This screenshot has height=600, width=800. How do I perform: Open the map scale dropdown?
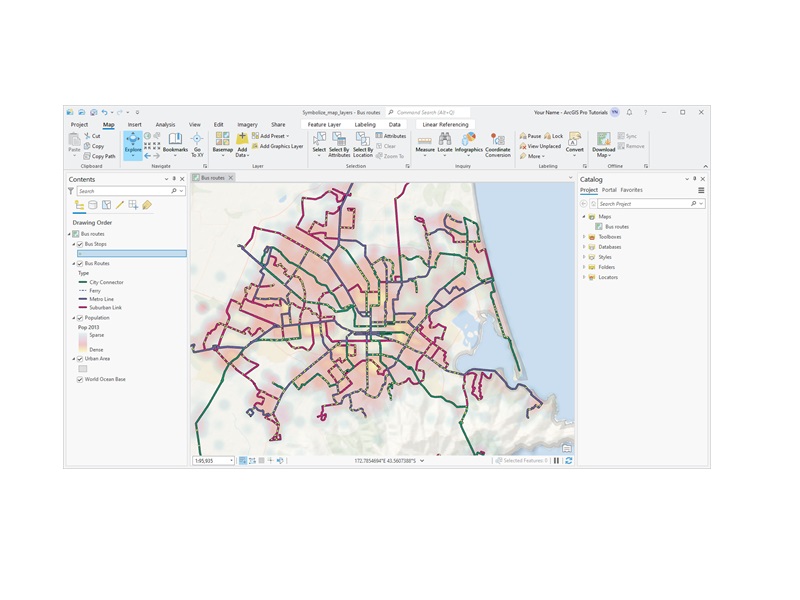coord(231,461)
